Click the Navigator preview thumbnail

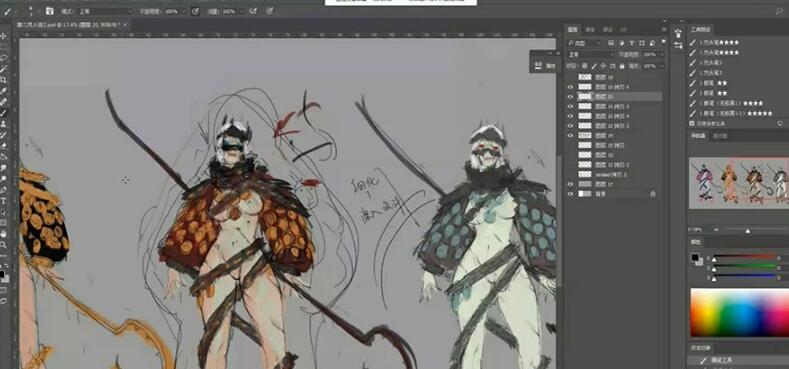click(x=739, y=183)
